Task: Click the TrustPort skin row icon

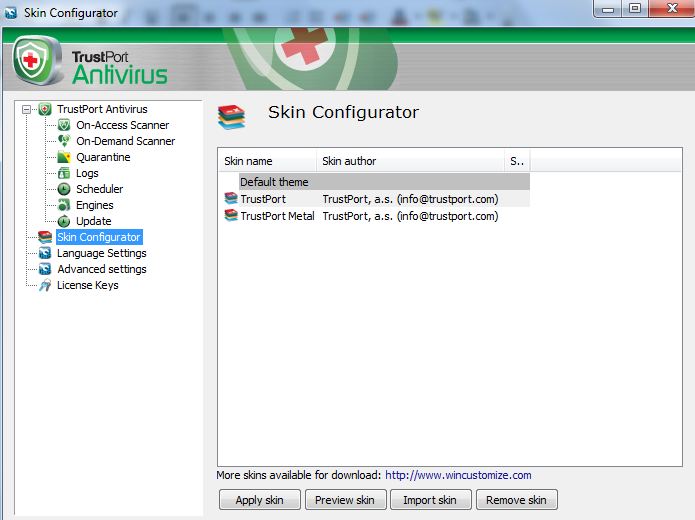Action: [x=231, y=199]
